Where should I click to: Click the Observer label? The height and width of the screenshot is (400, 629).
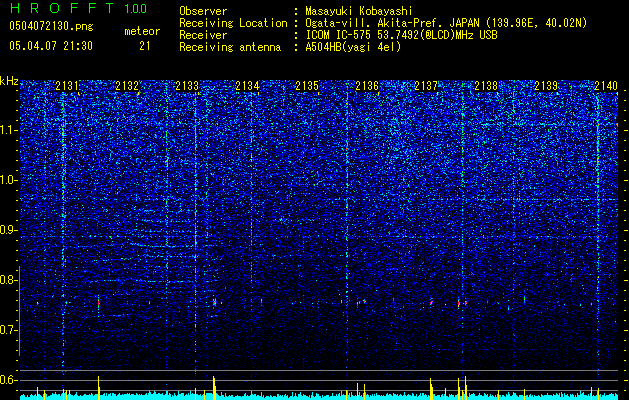[x=203, y=11]
